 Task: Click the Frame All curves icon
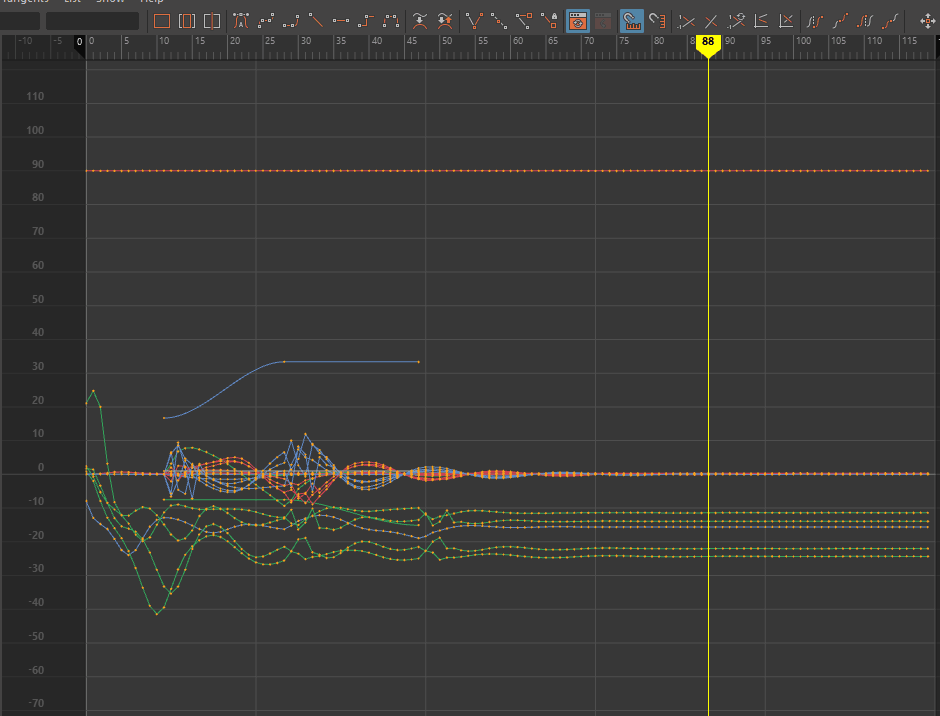pyautogui.click(x=162, y=22)
